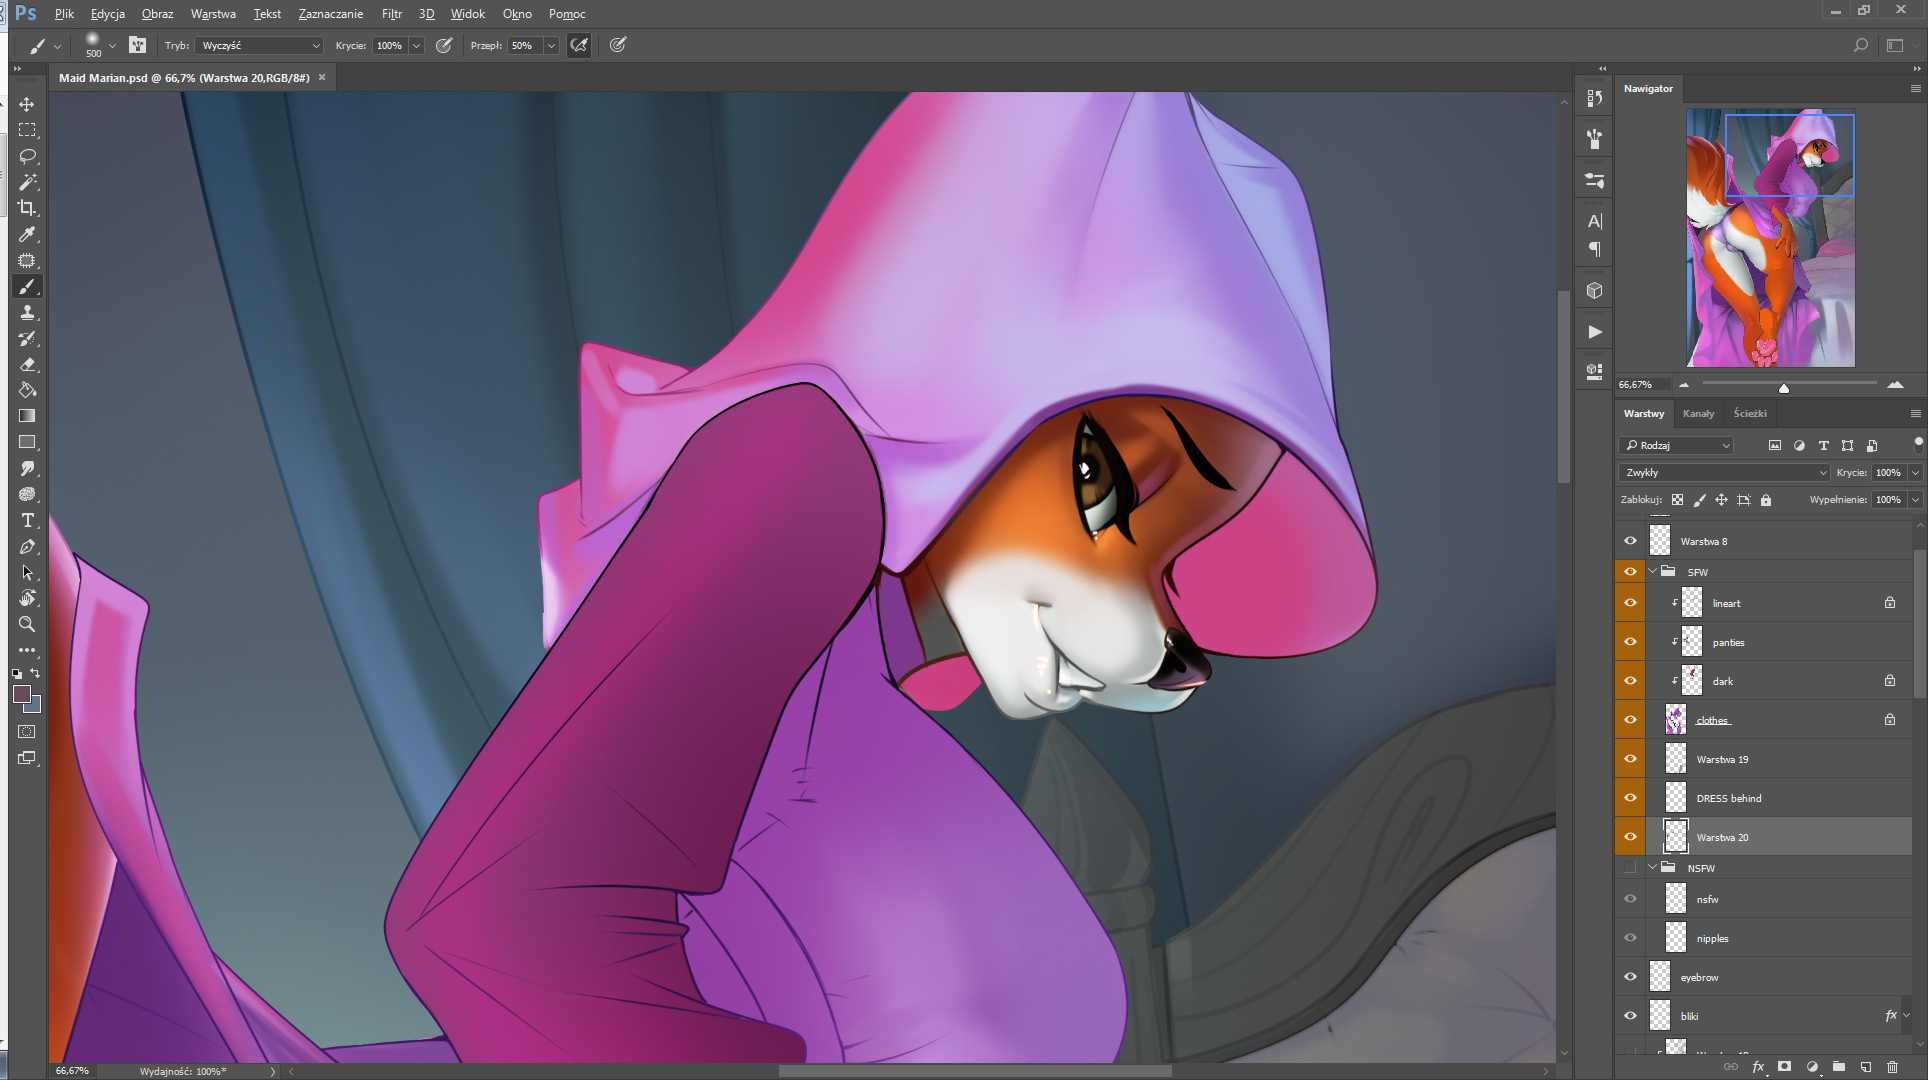The height and width of the screenshot is (1080, 1928).
Task: Show the nipples layer
Action: [1630, 938]
